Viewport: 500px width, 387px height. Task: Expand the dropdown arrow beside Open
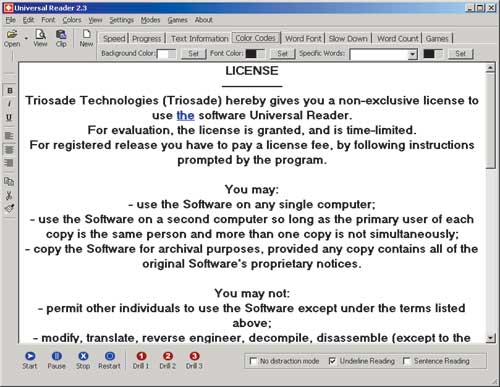pyautogui.click(x=26, y=38)
